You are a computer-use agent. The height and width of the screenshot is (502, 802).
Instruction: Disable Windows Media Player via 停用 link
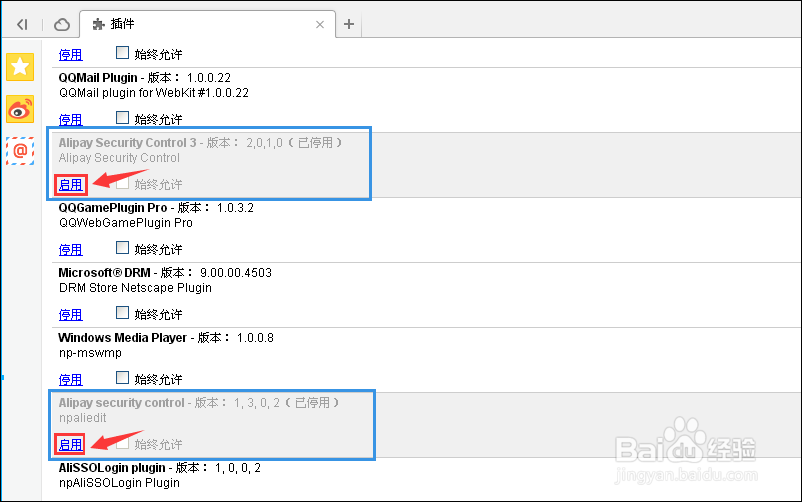click(x=71, y=380)
